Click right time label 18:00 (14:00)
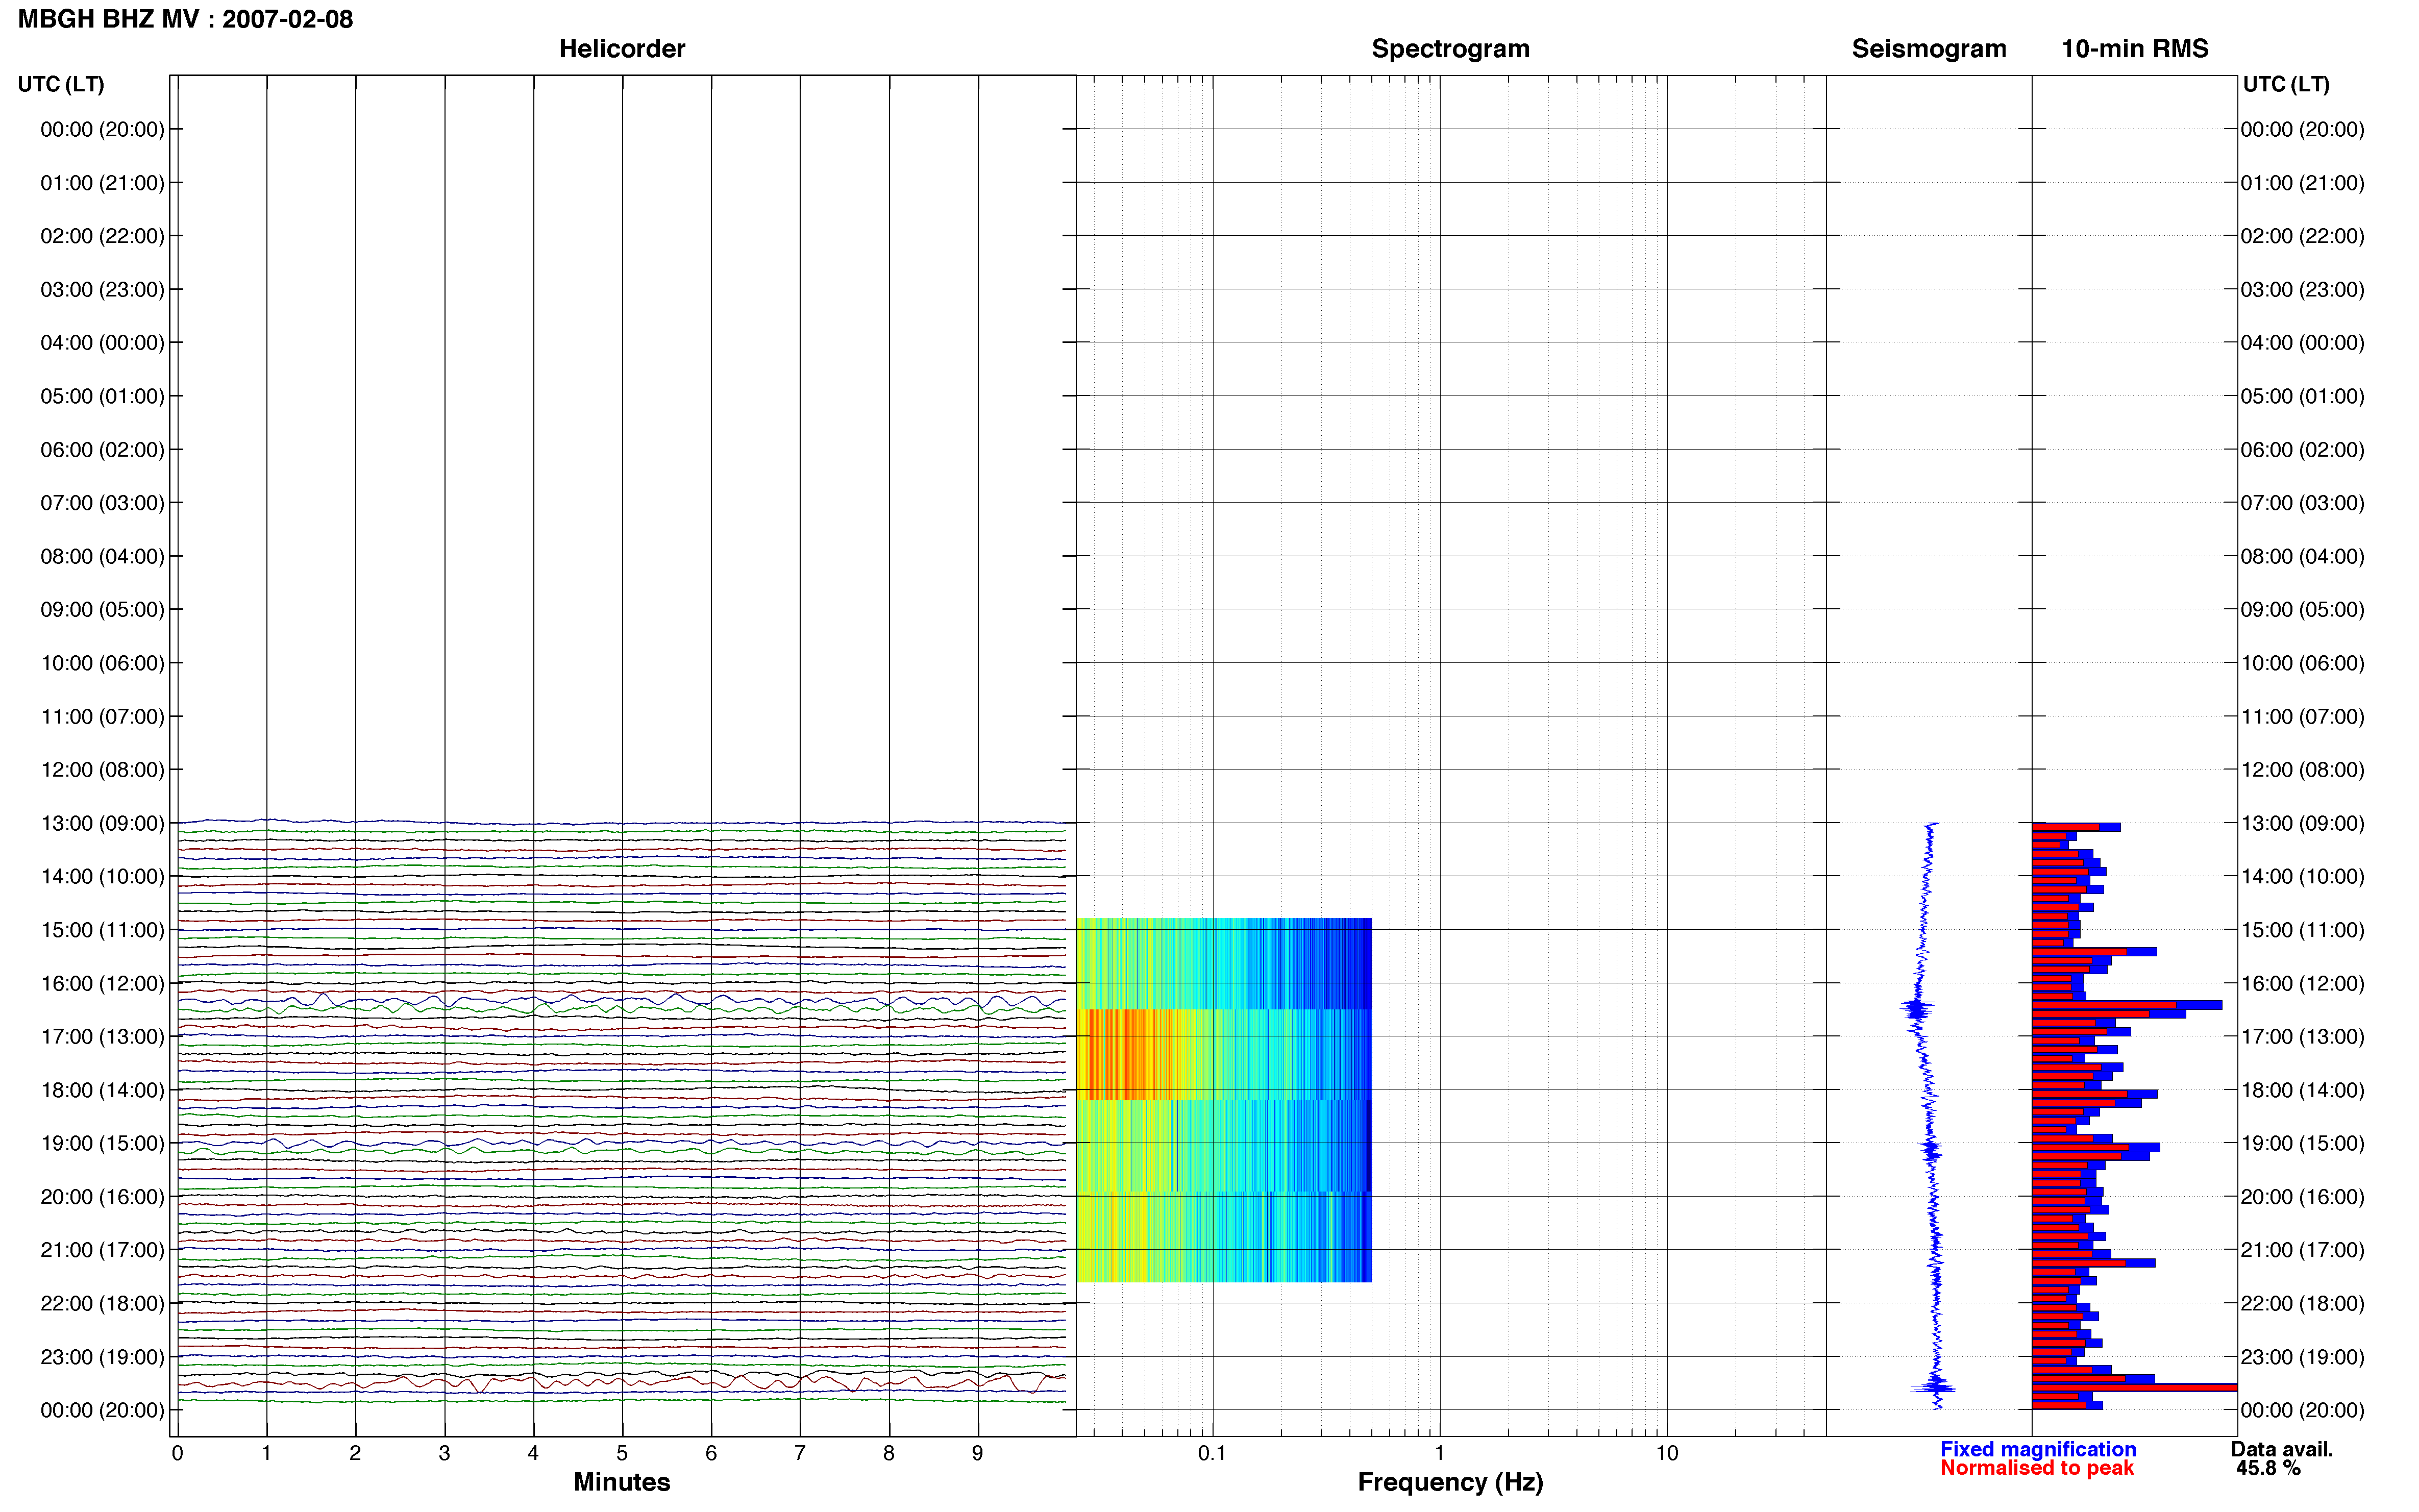This screenshot has width=2419, height=1512. pos(2302,1090)
